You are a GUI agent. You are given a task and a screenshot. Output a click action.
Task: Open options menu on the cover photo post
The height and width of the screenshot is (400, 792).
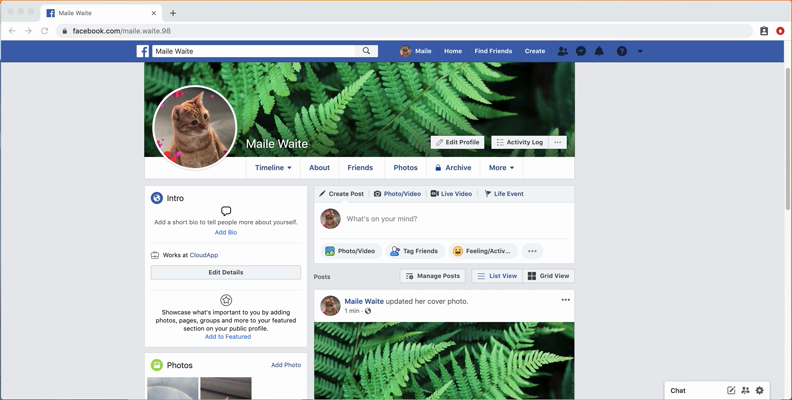(x=565, y=300)
